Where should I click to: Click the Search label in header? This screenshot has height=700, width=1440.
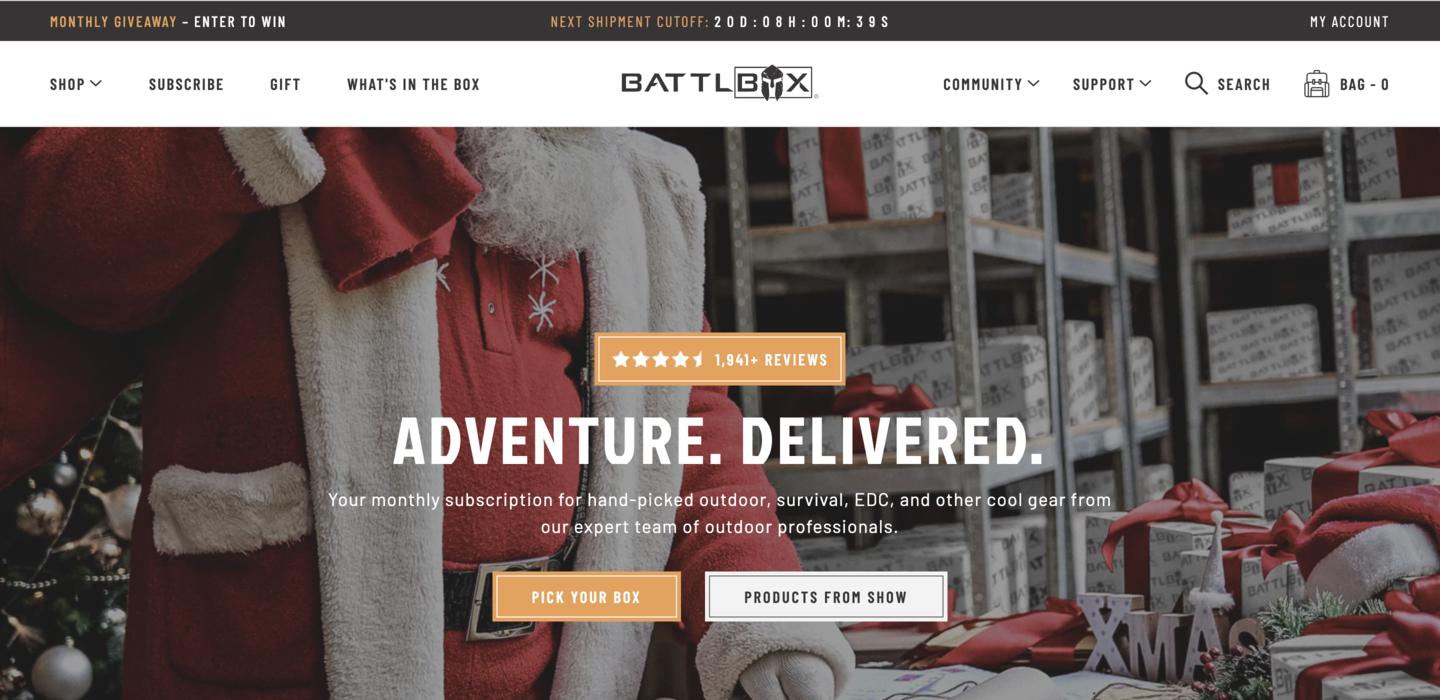pyautogui.click(x=1244, y=84)
